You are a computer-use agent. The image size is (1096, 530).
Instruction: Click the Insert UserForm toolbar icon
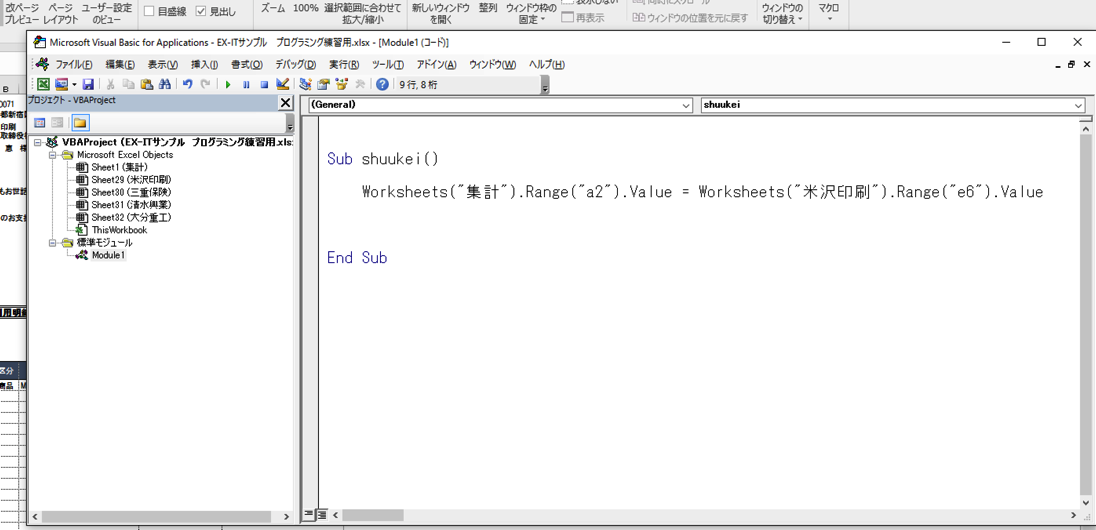[x=61, y=84]
